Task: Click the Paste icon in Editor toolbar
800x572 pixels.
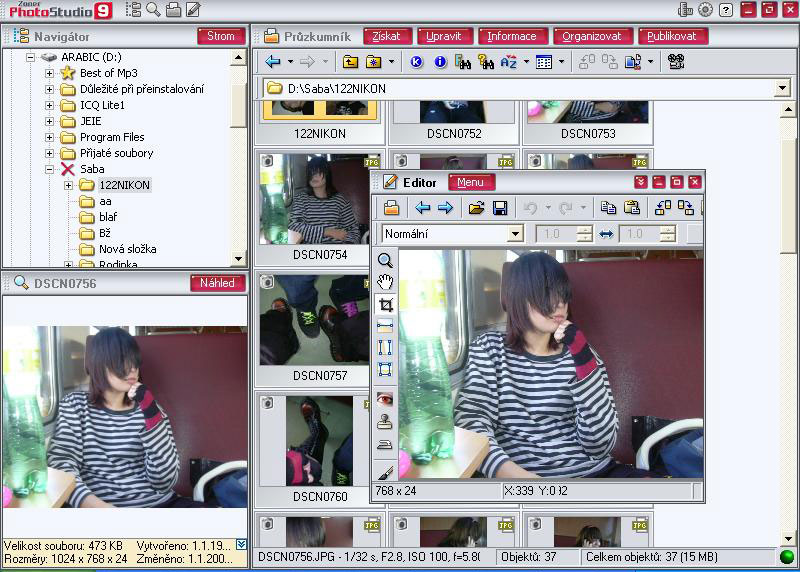Action: point(632,208)
